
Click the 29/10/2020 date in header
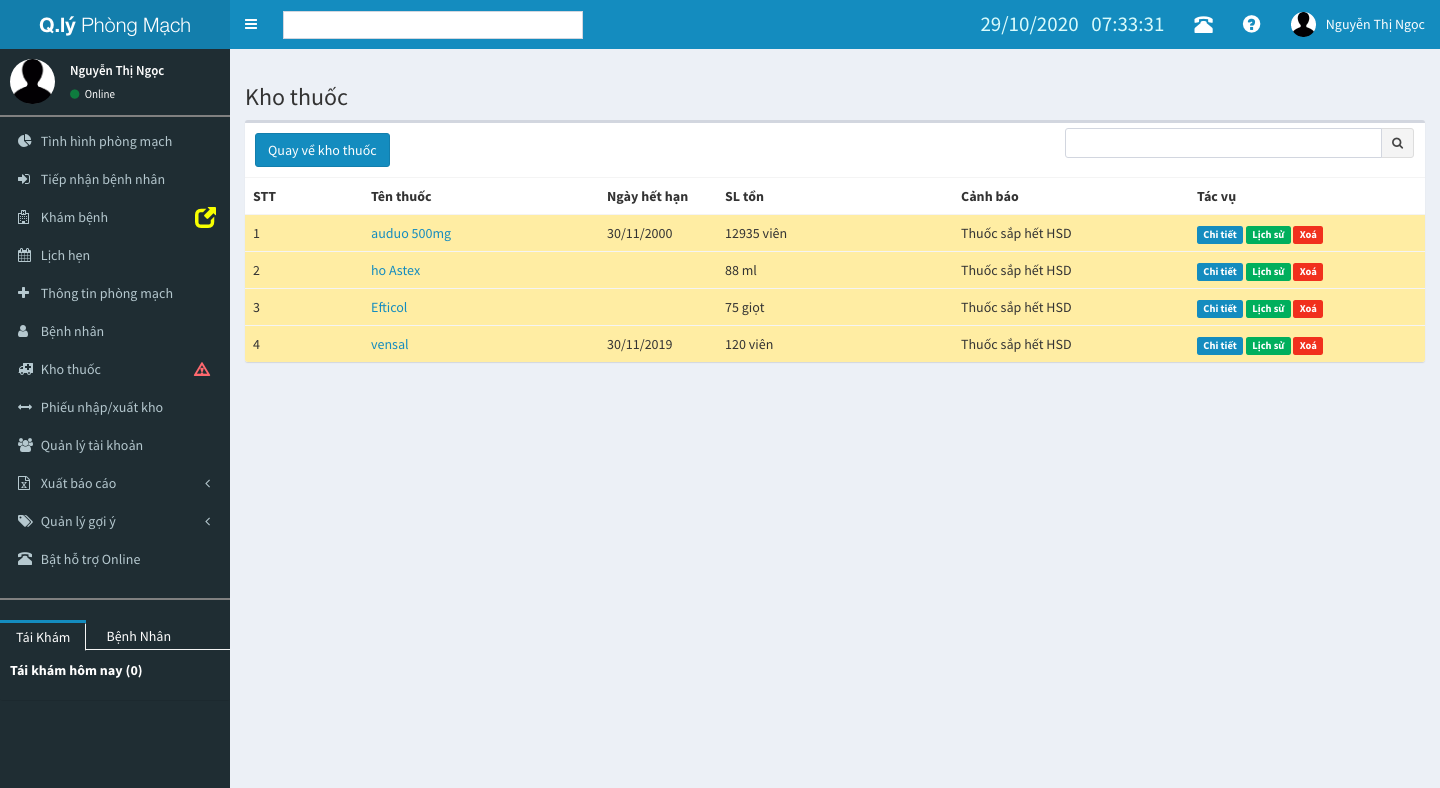coord(1029,24)
